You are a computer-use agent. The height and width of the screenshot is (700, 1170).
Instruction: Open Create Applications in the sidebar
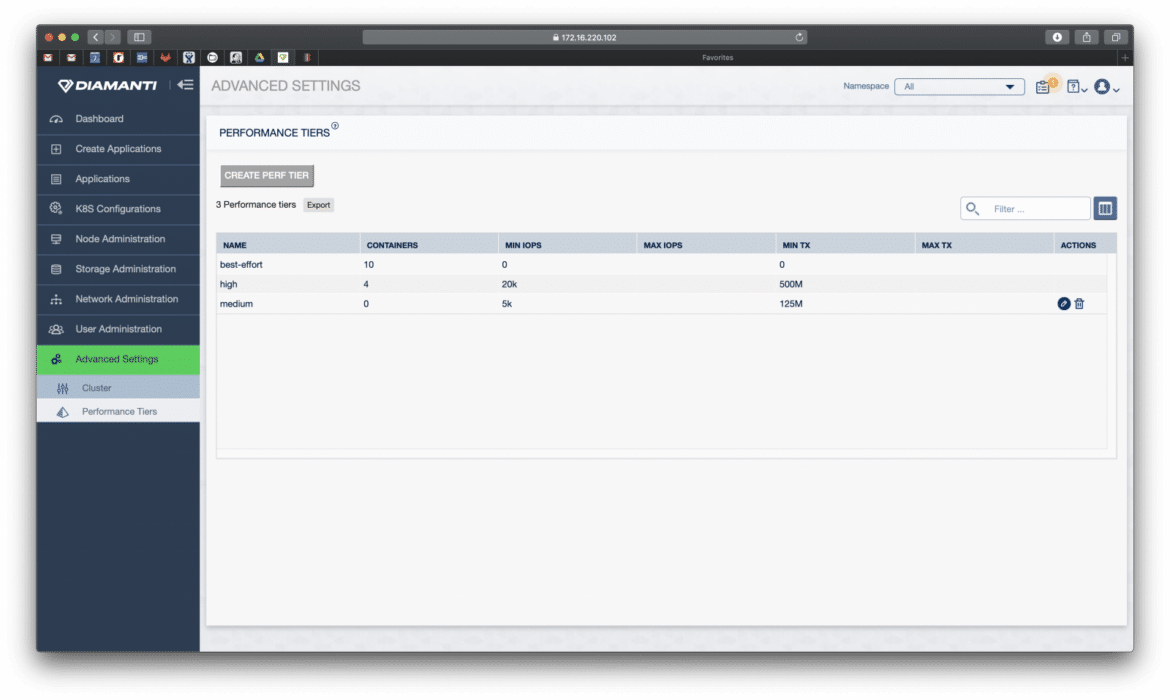118,149
